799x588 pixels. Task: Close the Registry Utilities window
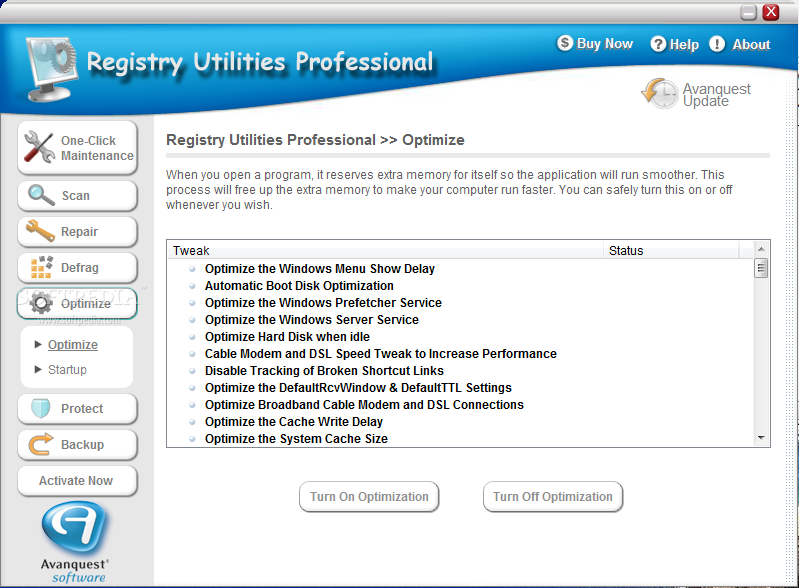(771, 12)
